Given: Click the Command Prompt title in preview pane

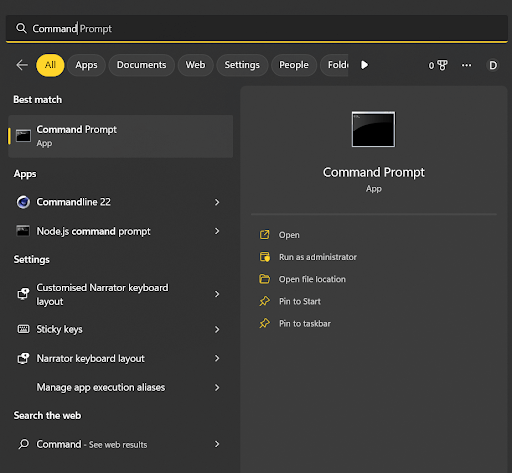Looking at the screenshot, I should (374, 173).
